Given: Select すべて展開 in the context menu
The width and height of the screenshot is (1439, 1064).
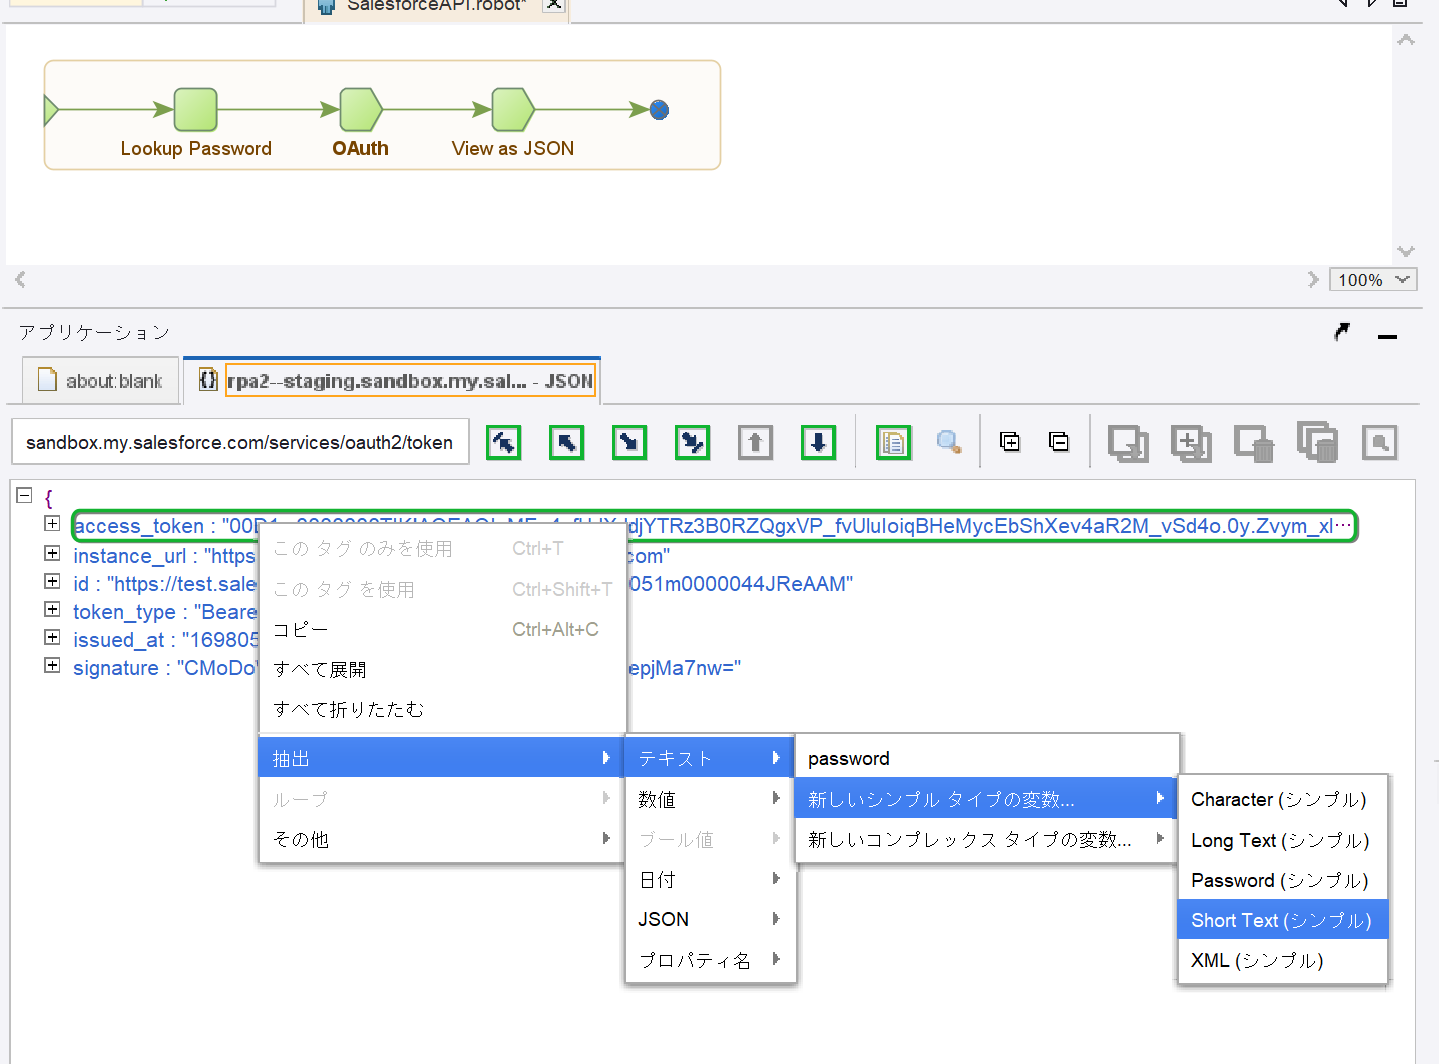Looking at the screenshot, I should [442, 669].
